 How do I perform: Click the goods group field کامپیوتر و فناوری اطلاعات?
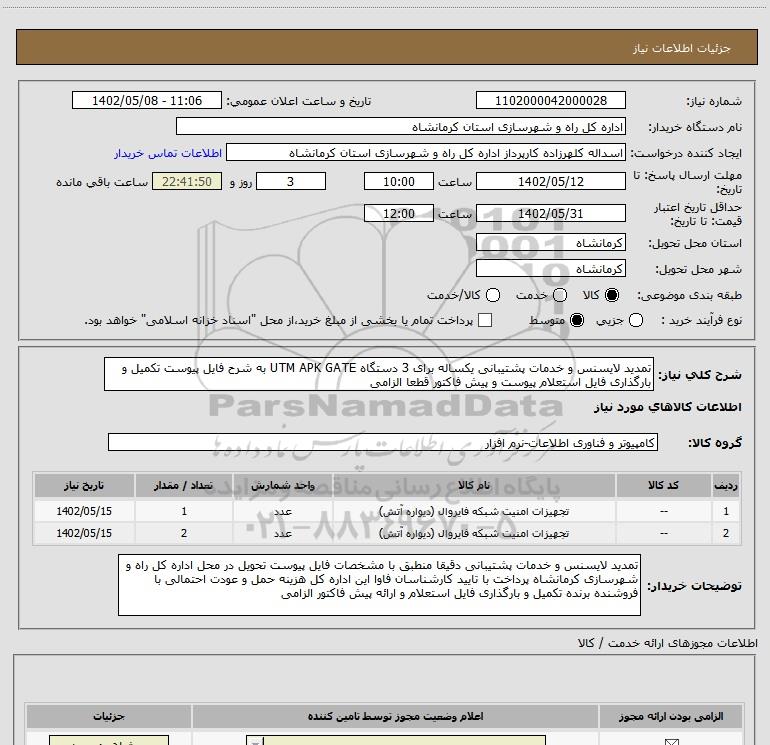click(x=383, y=442)
